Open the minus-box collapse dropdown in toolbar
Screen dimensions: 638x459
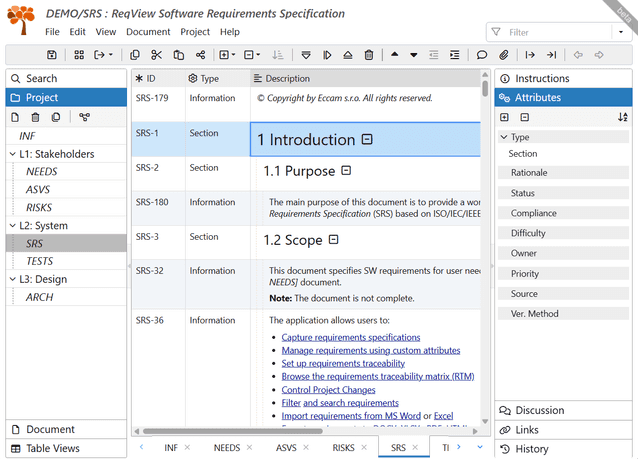click(252, 55)
